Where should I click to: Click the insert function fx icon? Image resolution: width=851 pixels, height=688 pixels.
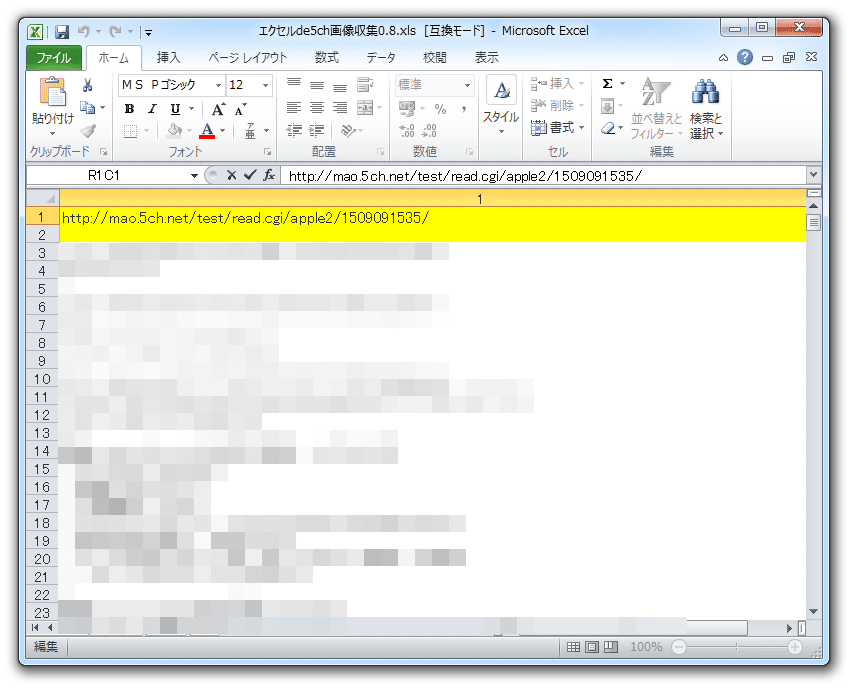269,175
